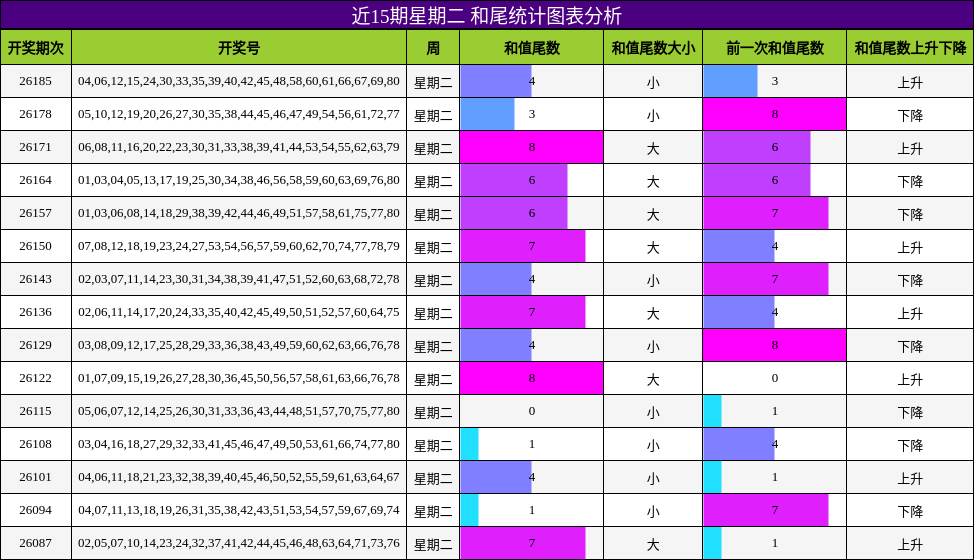Click the 前一次和值尾数 column header
974x560 pixels.
(x=775, y=48)
